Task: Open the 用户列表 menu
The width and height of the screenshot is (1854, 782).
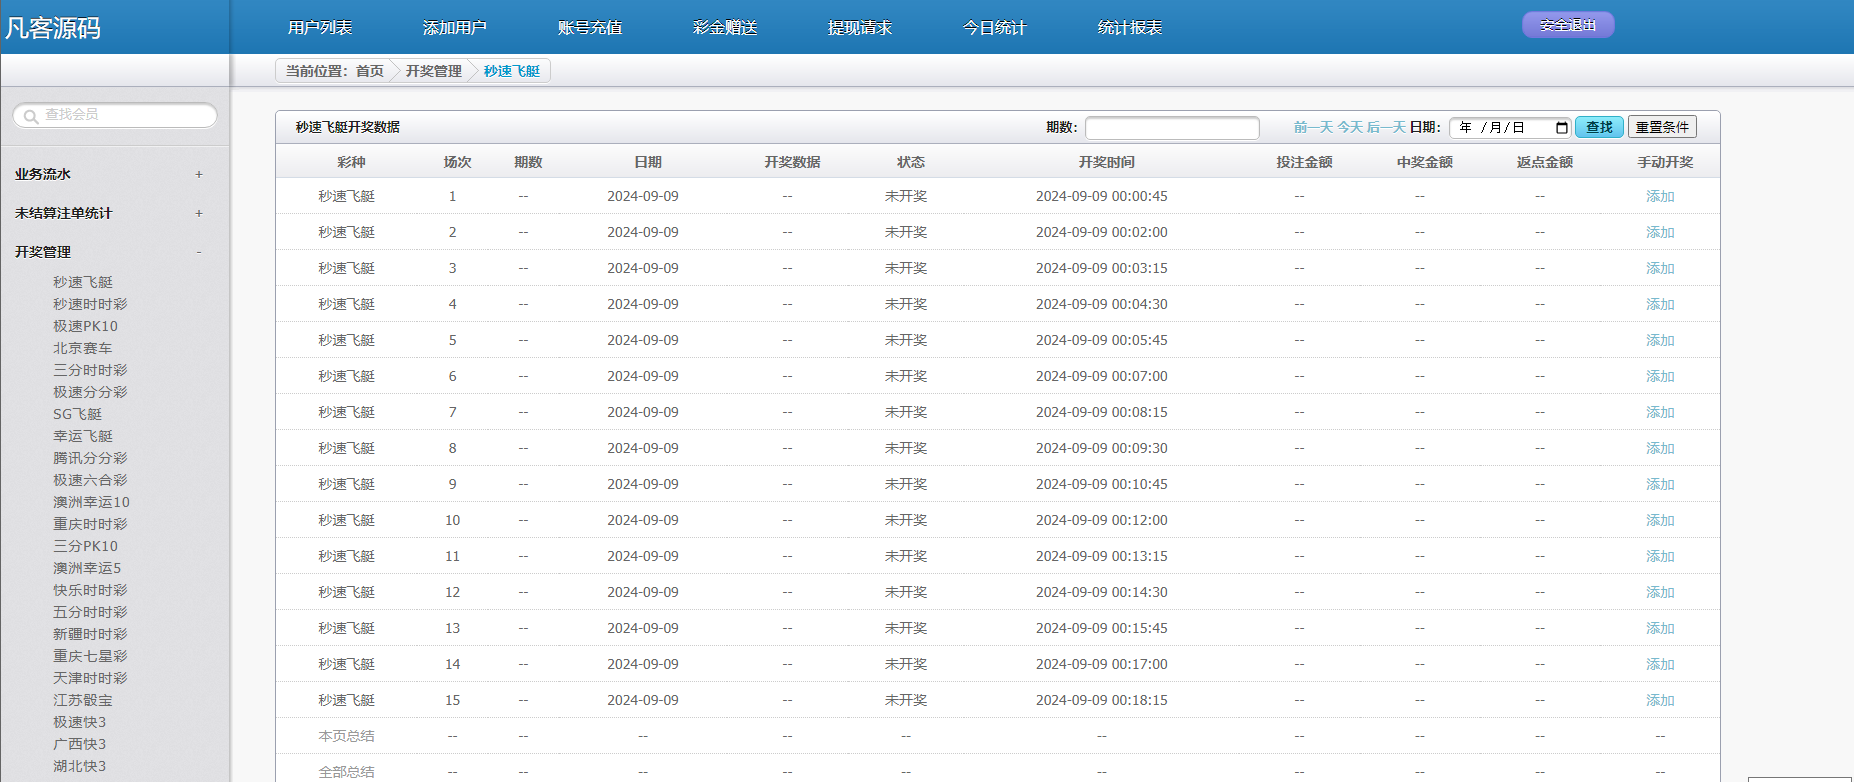Action: pyautogui.click(x=320, y=28)
